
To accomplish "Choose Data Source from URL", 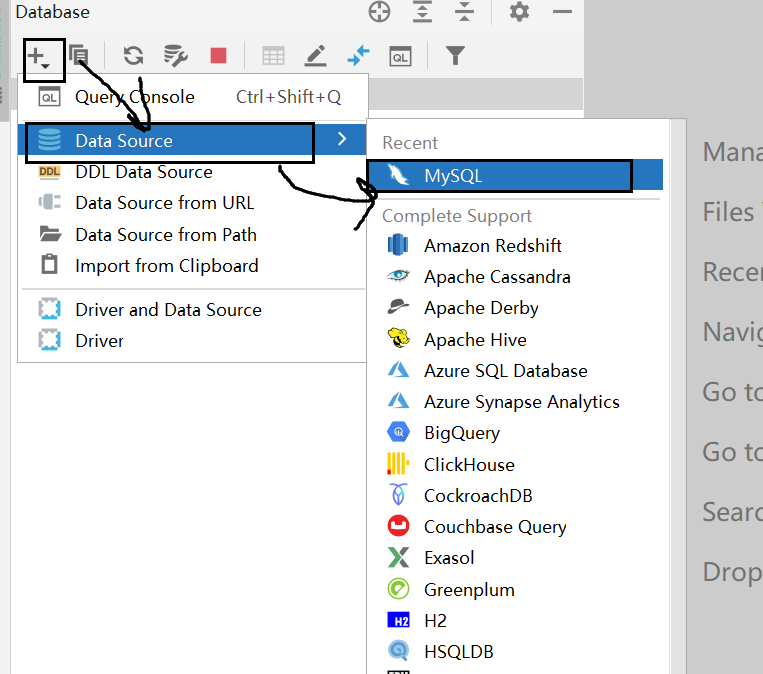I will click(192, 202).
